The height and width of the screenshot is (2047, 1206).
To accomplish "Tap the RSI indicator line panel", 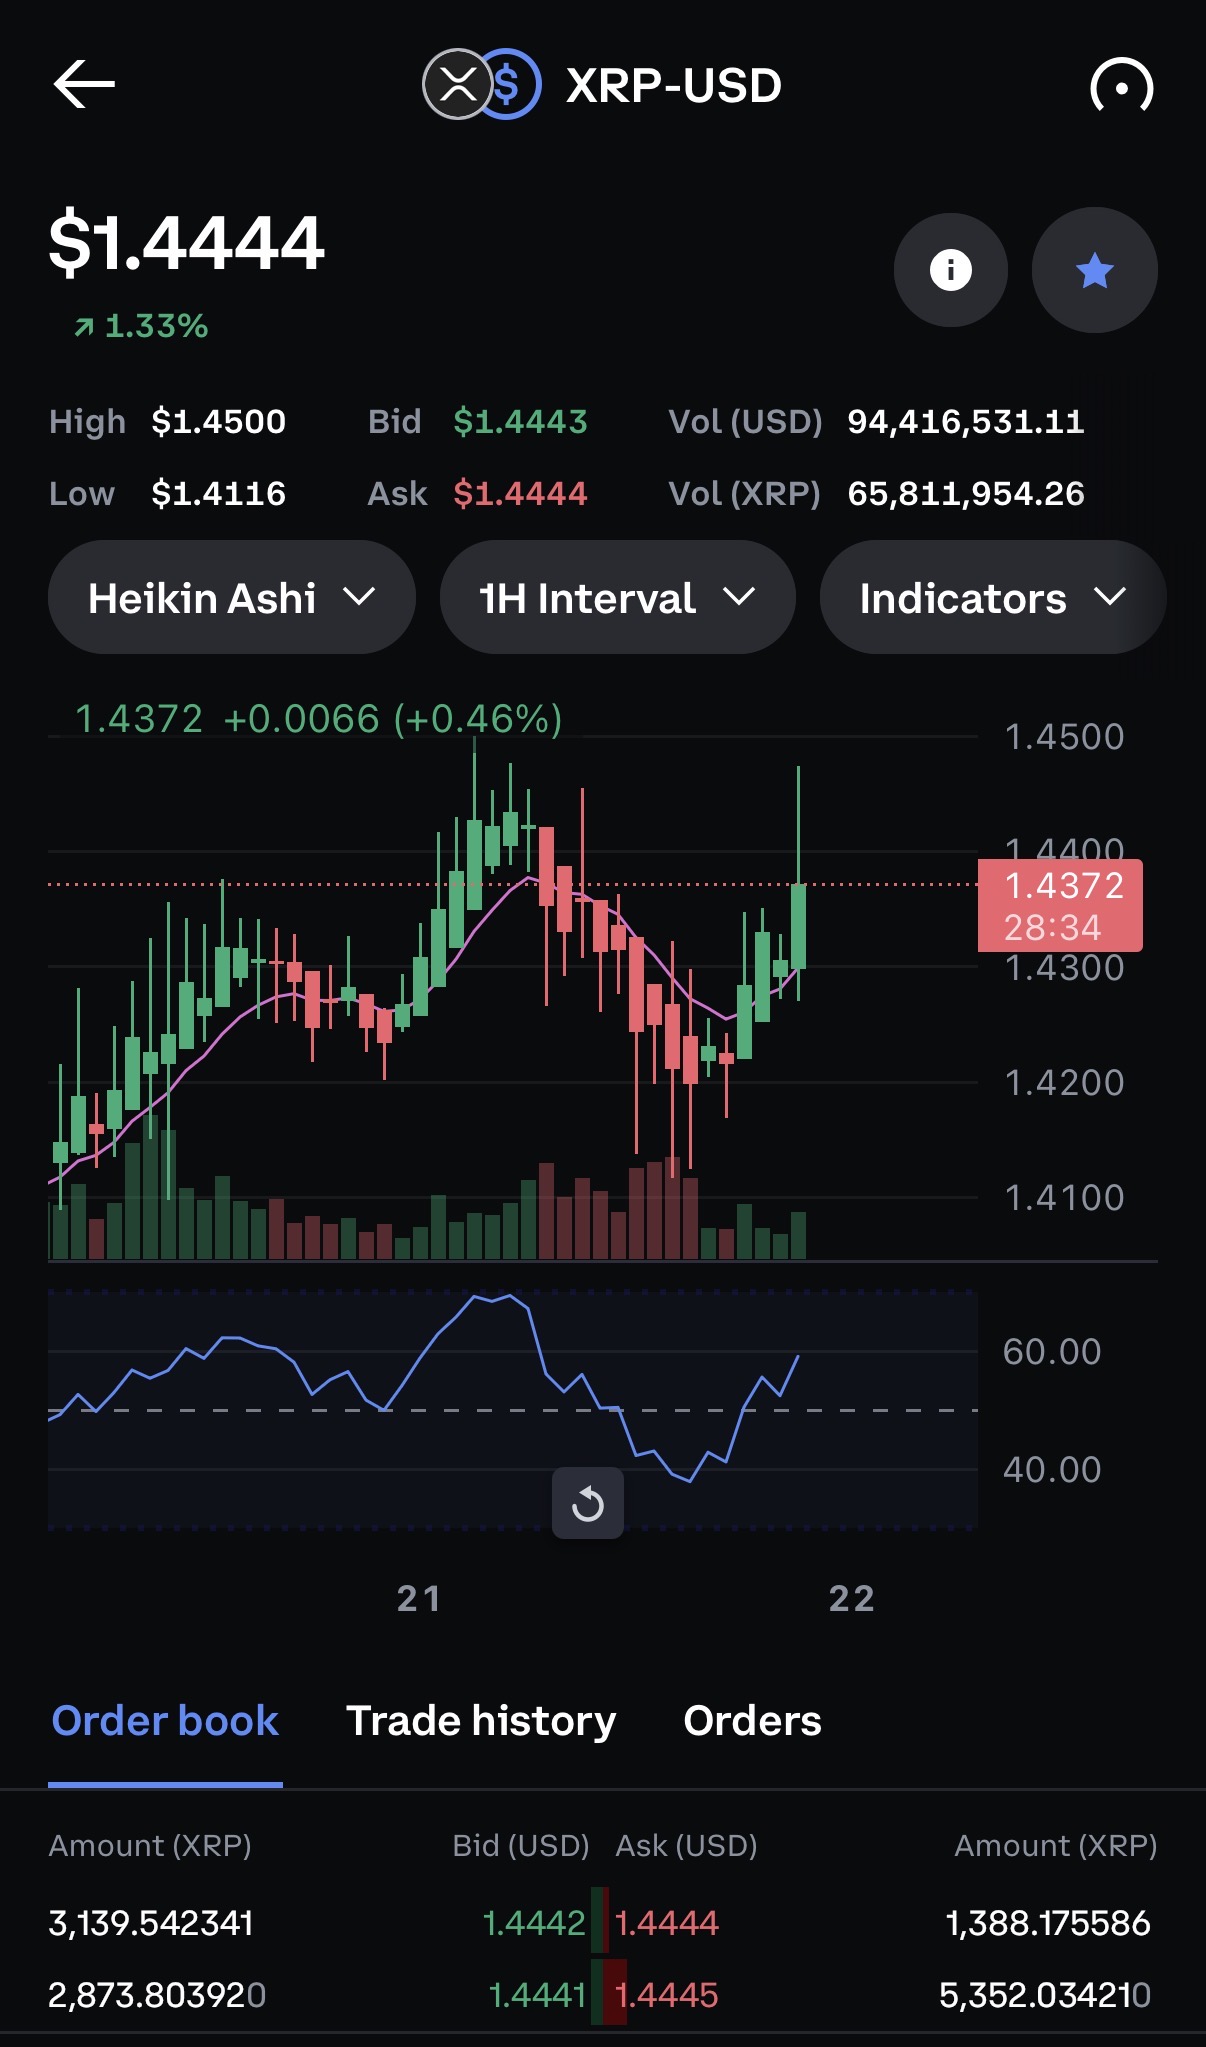I will tap(513, 1410).
